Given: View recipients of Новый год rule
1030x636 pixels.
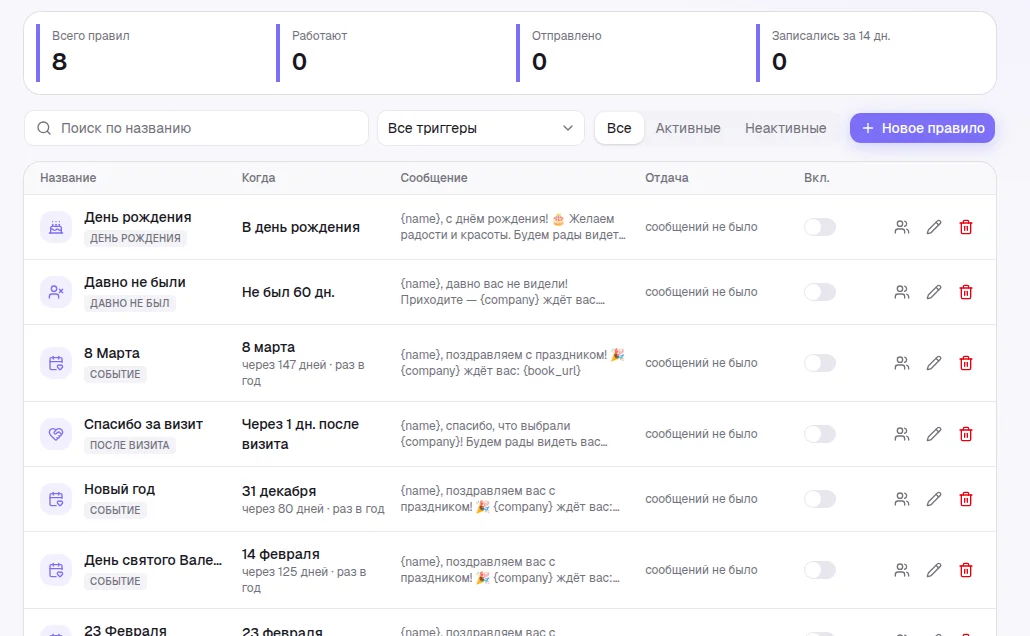Looking at the screenshot, I should pyautogui.click(x=902, y=499).
